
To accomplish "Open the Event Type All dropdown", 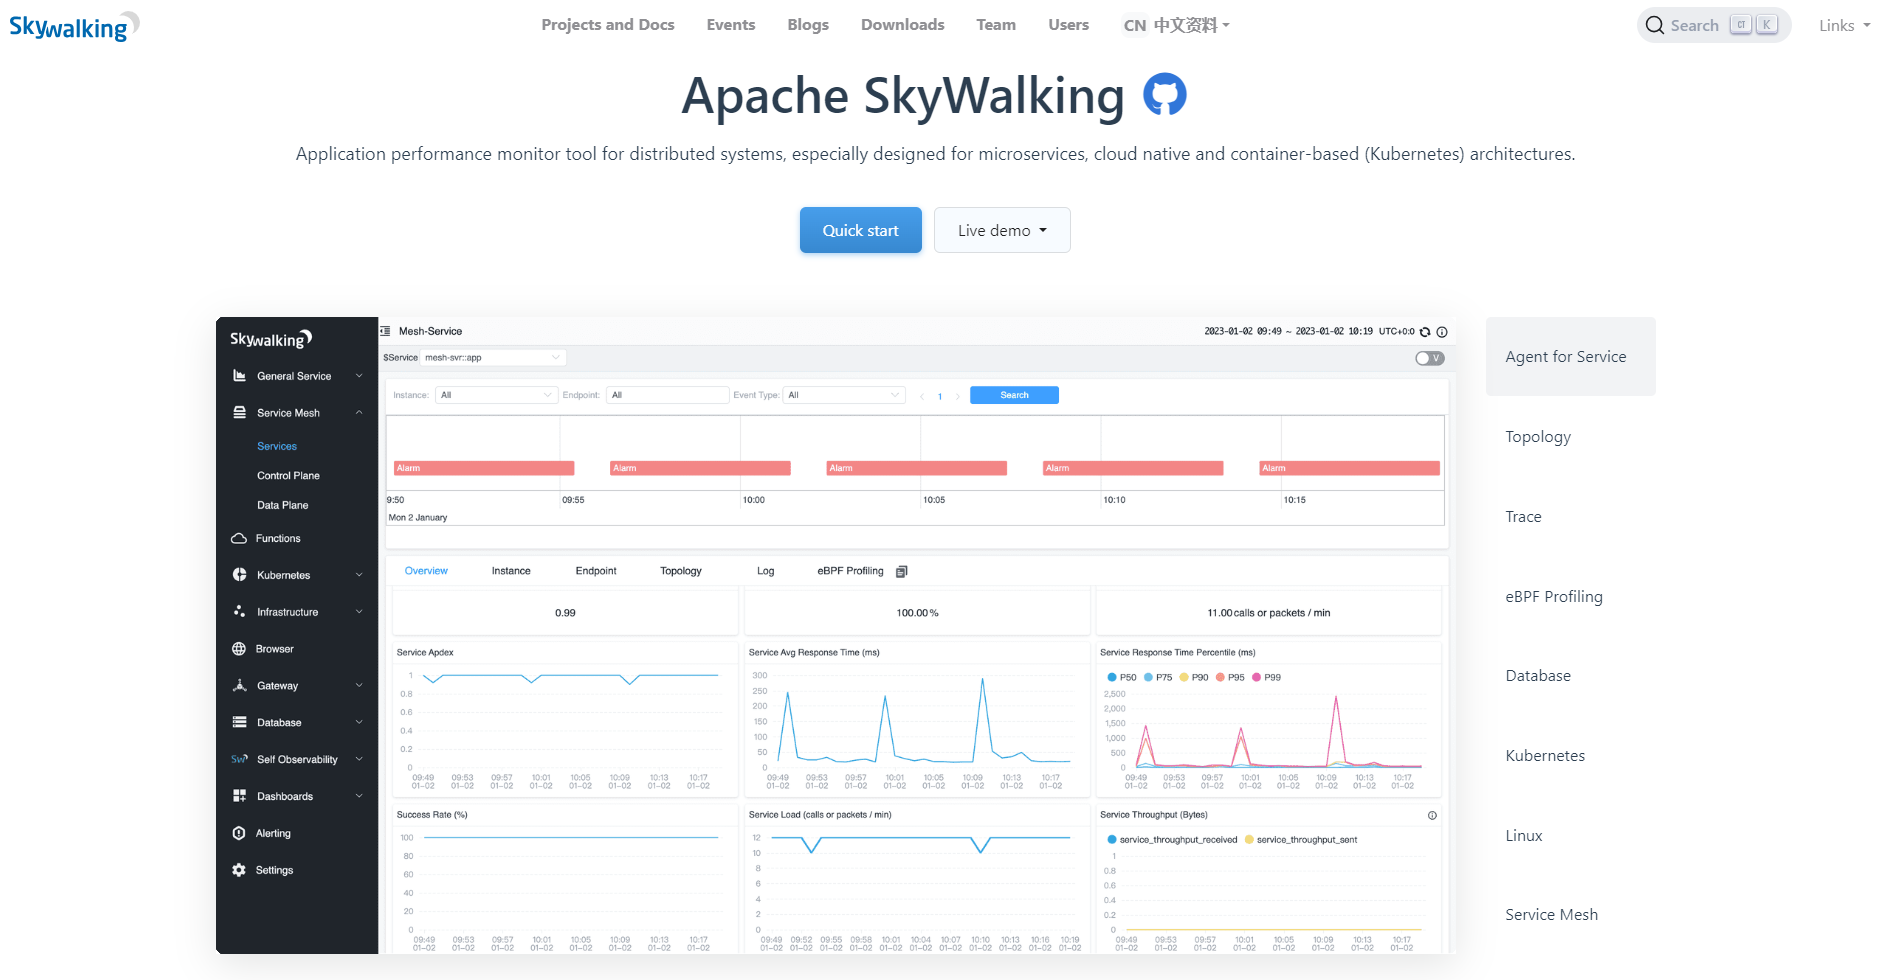I will [x=844, y=395].
